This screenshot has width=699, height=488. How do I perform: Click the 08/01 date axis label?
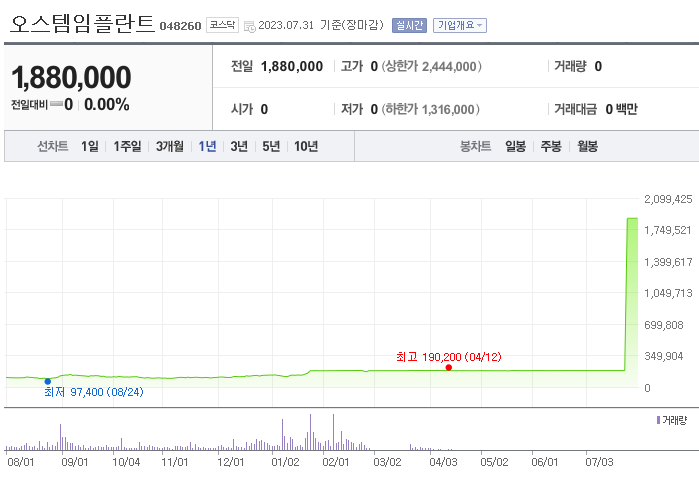(21, 462)
